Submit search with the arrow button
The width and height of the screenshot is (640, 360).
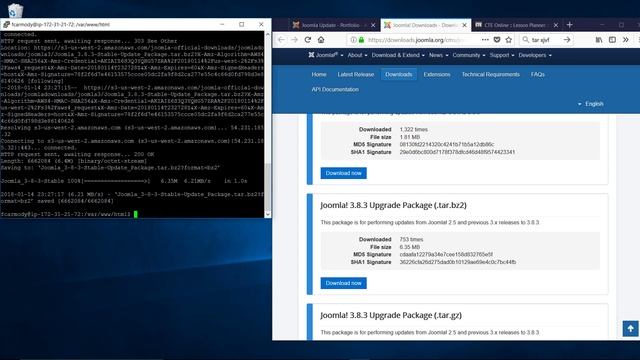[x=567, y=40]
